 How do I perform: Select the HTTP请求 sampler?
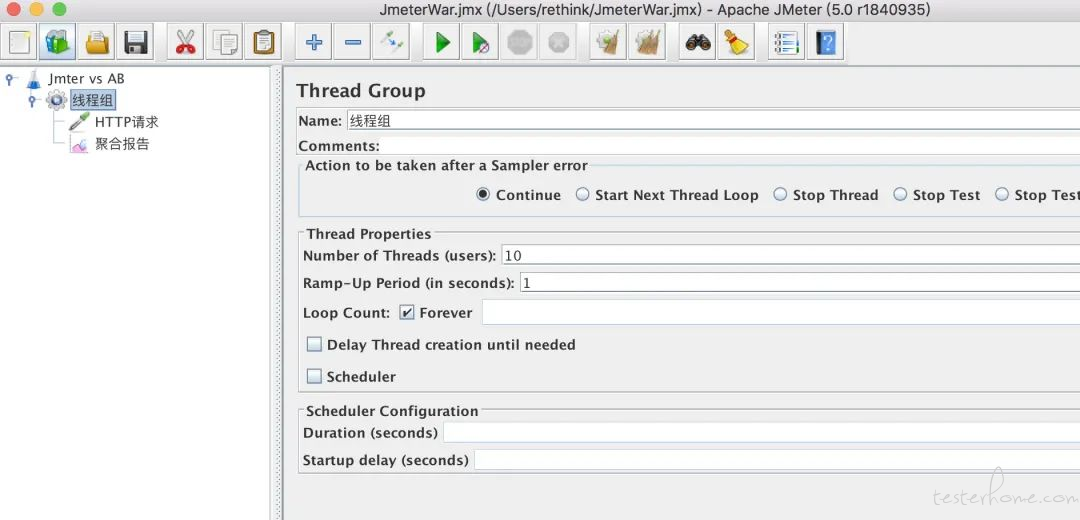coord(127,122)
